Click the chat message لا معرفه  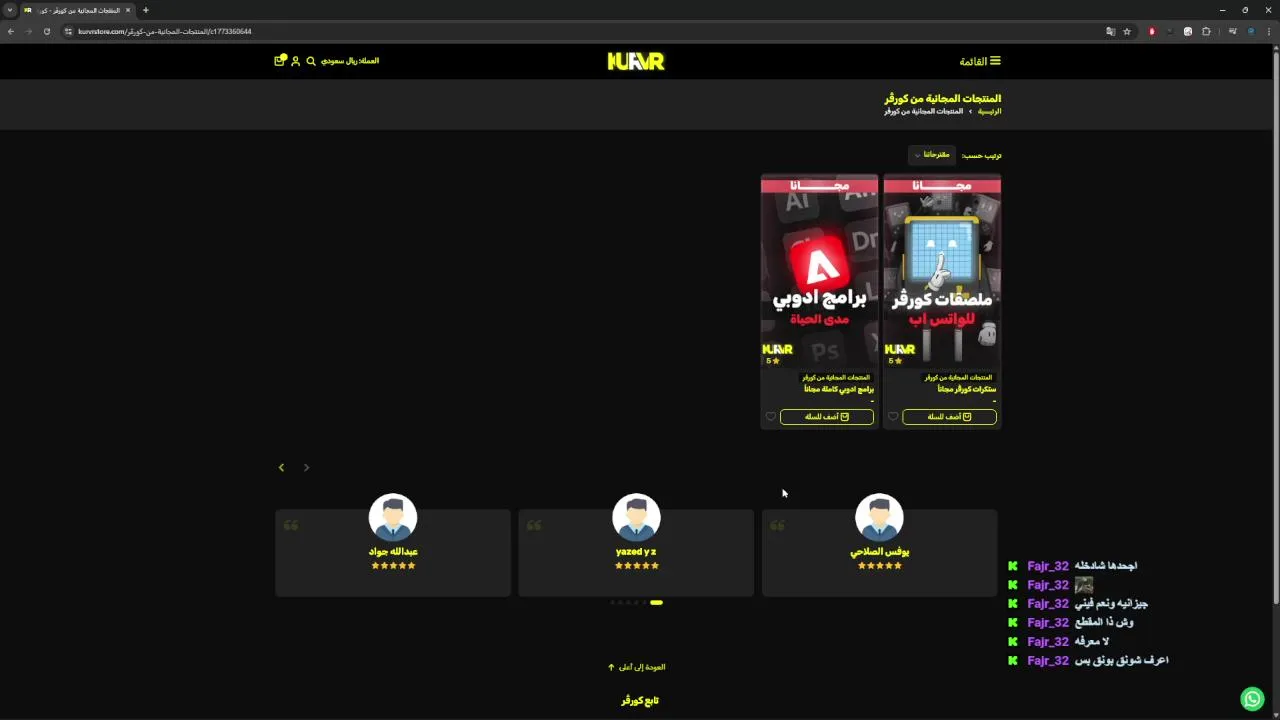[1091, 642]
